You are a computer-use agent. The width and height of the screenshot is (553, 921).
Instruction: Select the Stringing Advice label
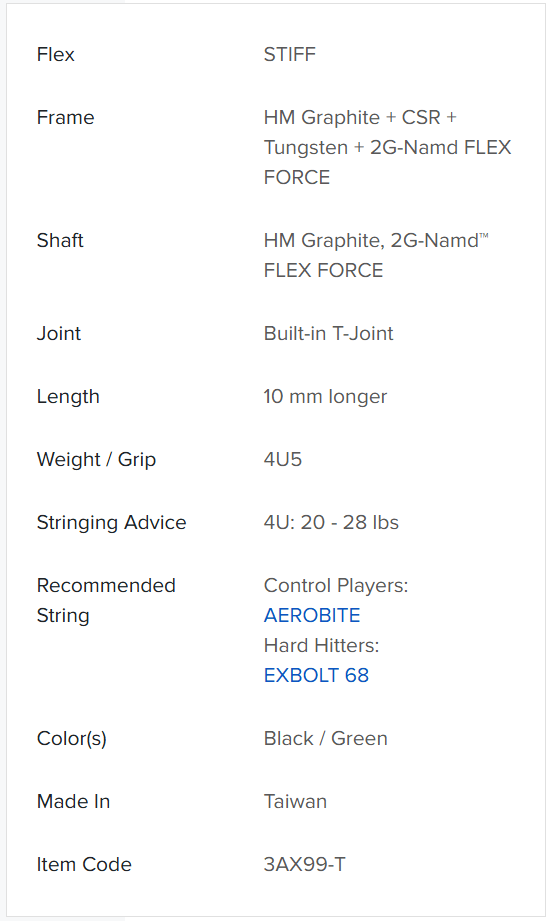pos(111,522)
